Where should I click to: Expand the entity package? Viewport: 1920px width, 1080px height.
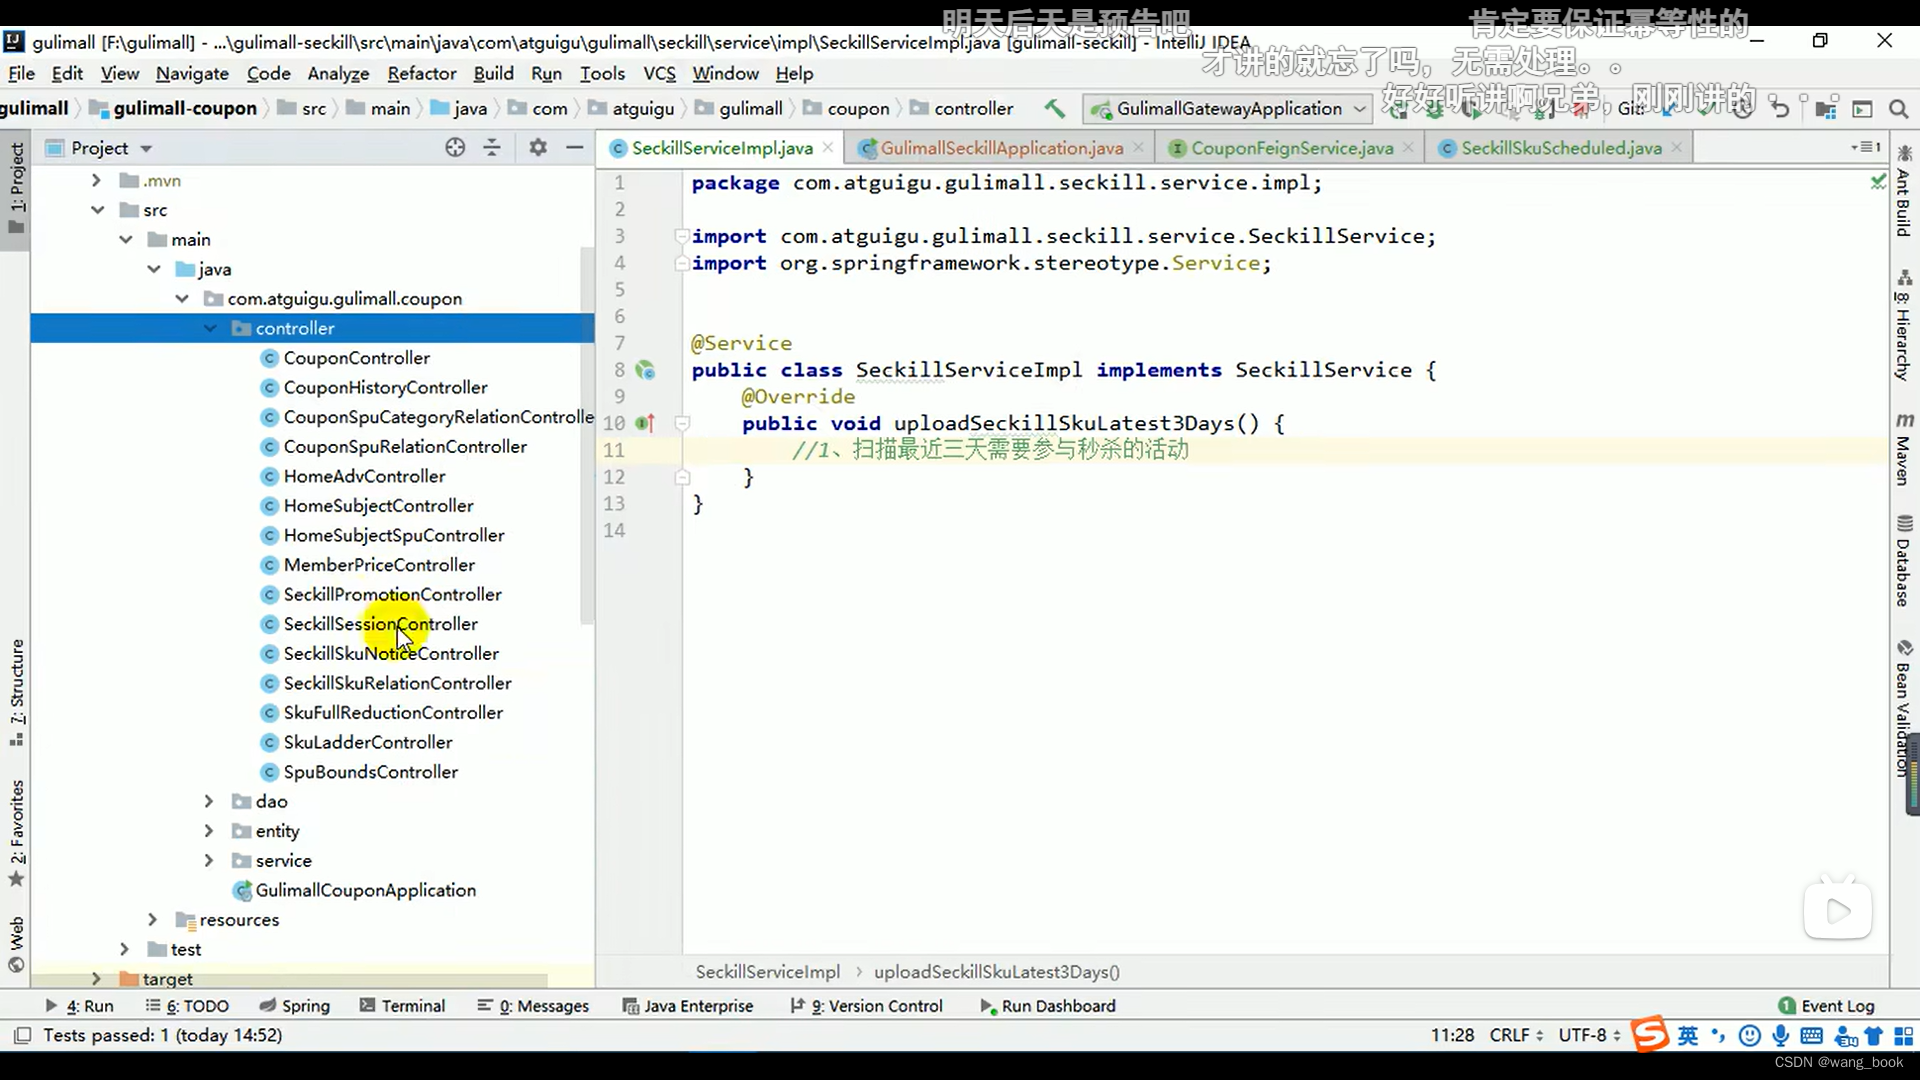[208, 832]
